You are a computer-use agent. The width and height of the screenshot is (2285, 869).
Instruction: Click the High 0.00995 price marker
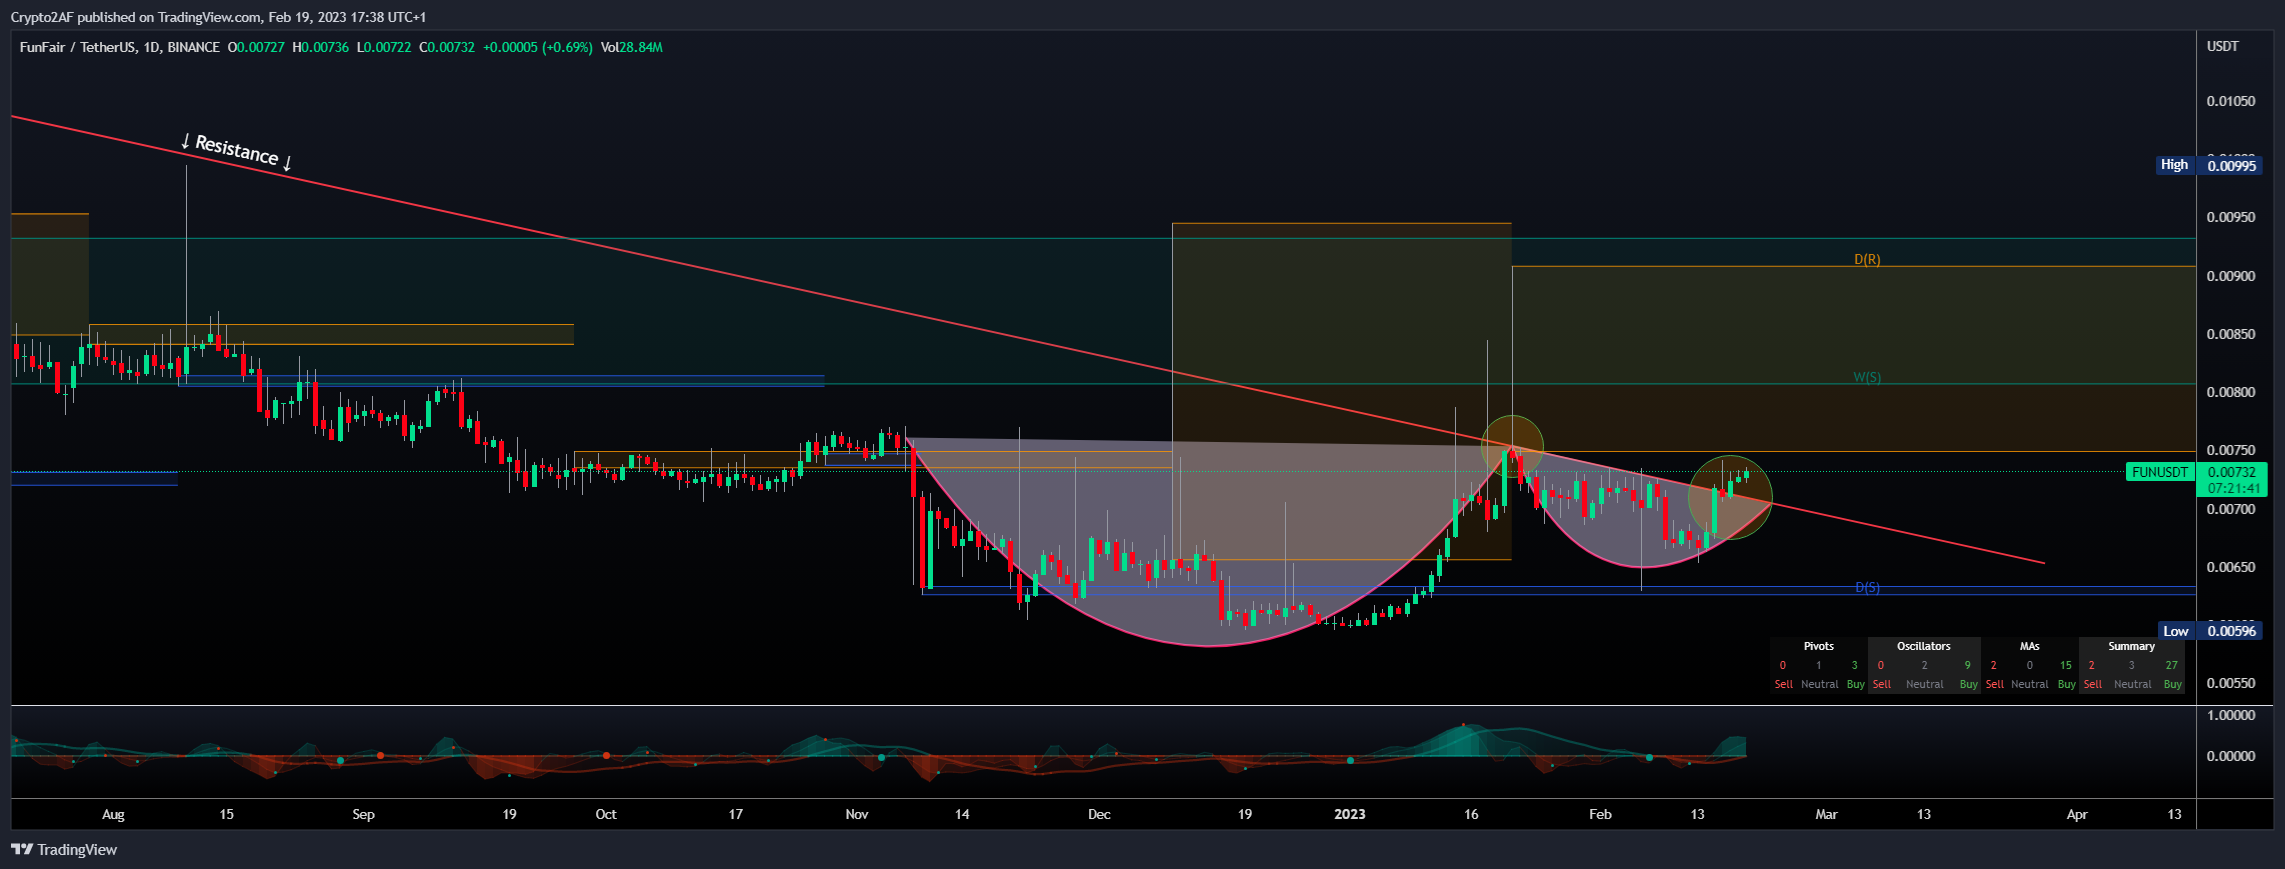coord(2208,165)
